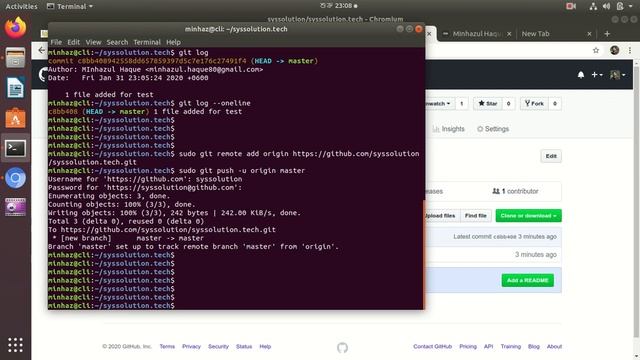
Task: Open the Security footer link
Action: click(218, 347)
